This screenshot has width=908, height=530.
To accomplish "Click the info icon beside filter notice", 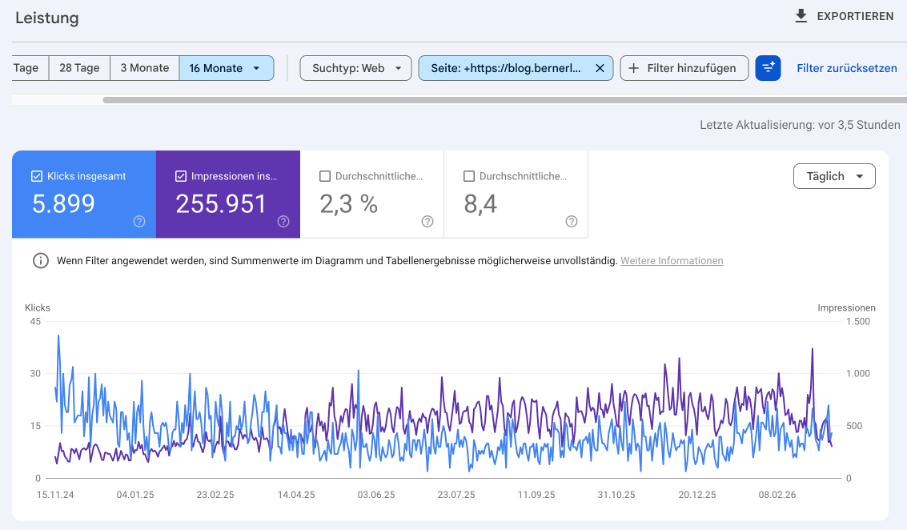I will point(40,261).
